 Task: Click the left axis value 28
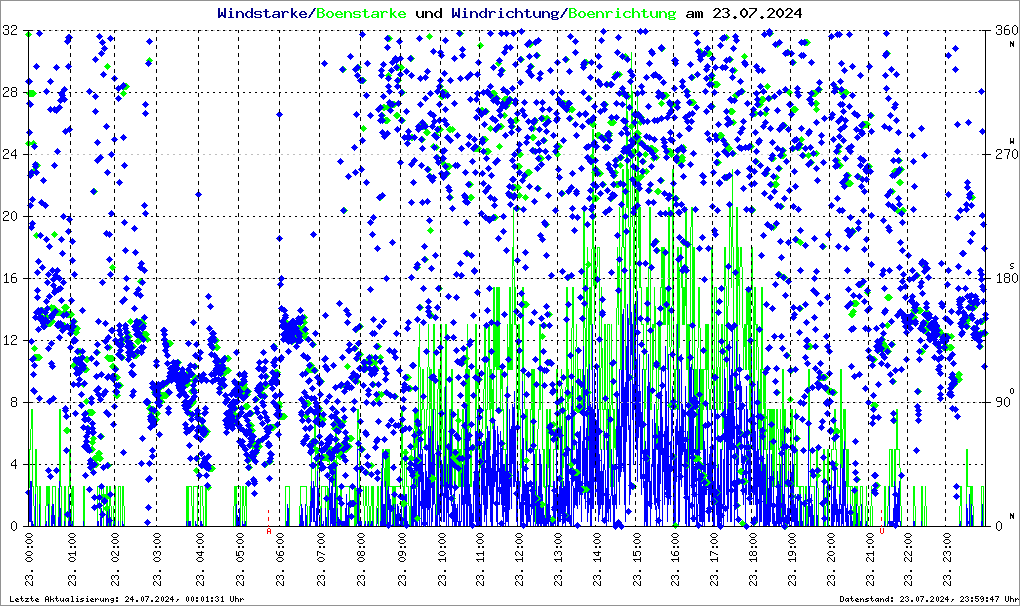[10, 92]
